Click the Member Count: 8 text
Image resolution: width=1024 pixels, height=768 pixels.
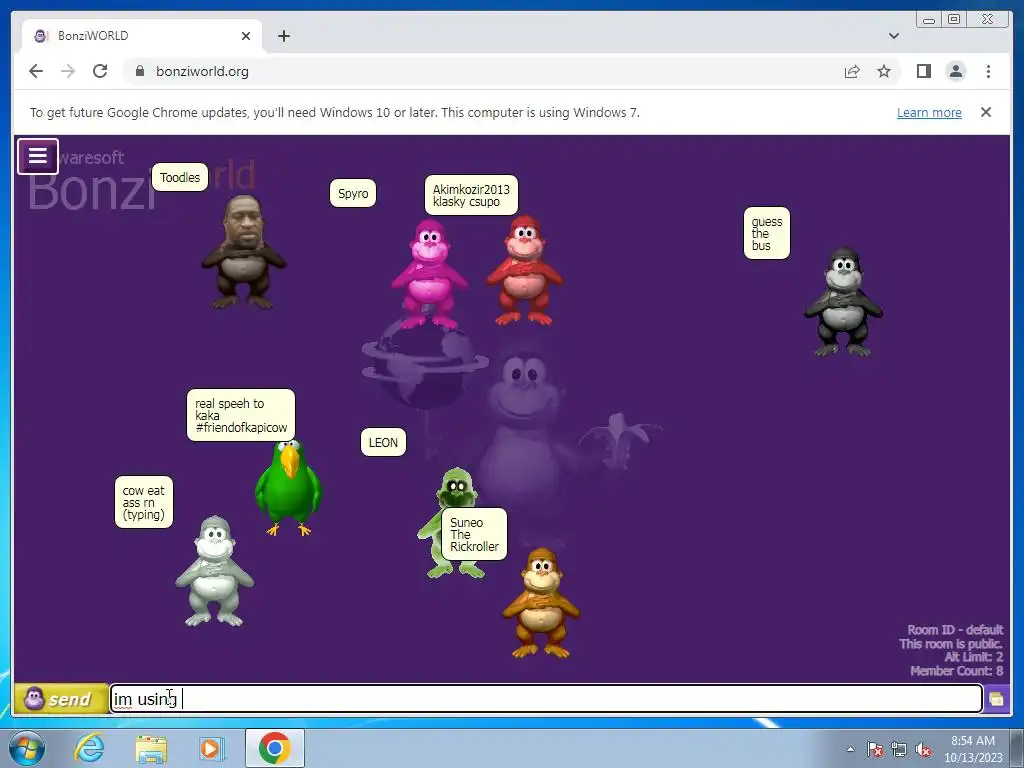(957, 671)
